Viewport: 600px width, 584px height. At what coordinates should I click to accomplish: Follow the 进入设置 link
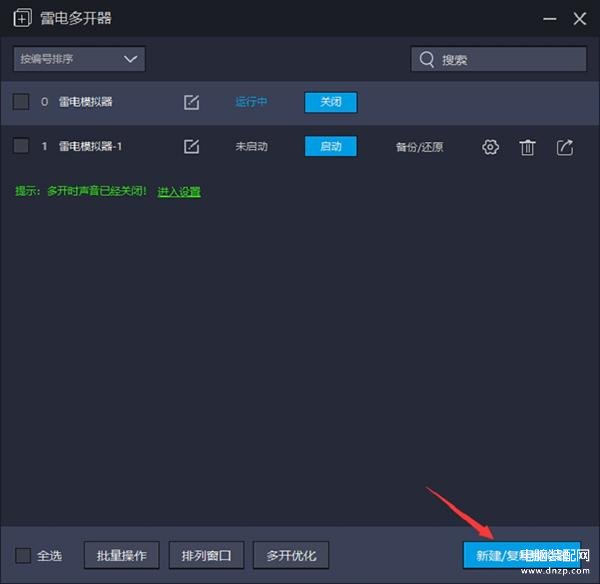179,191
